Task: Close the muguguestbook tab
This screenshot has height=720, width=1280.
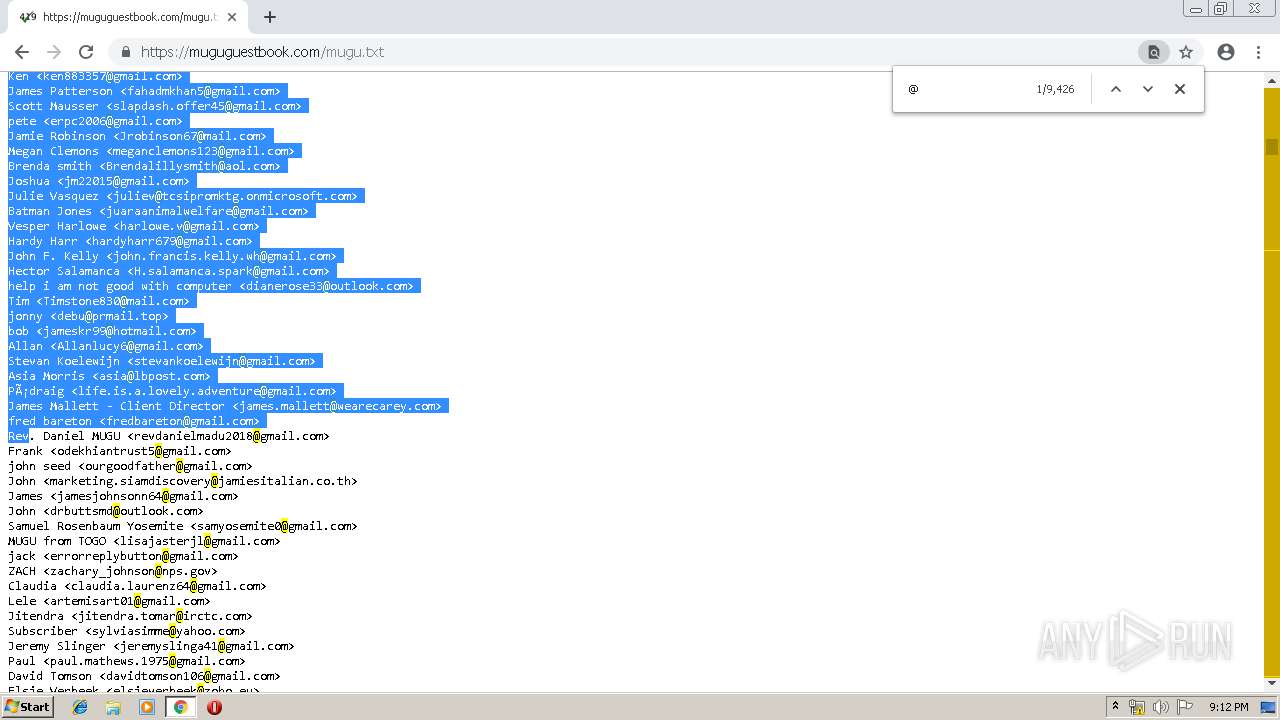Action: [x=232, y=17]
